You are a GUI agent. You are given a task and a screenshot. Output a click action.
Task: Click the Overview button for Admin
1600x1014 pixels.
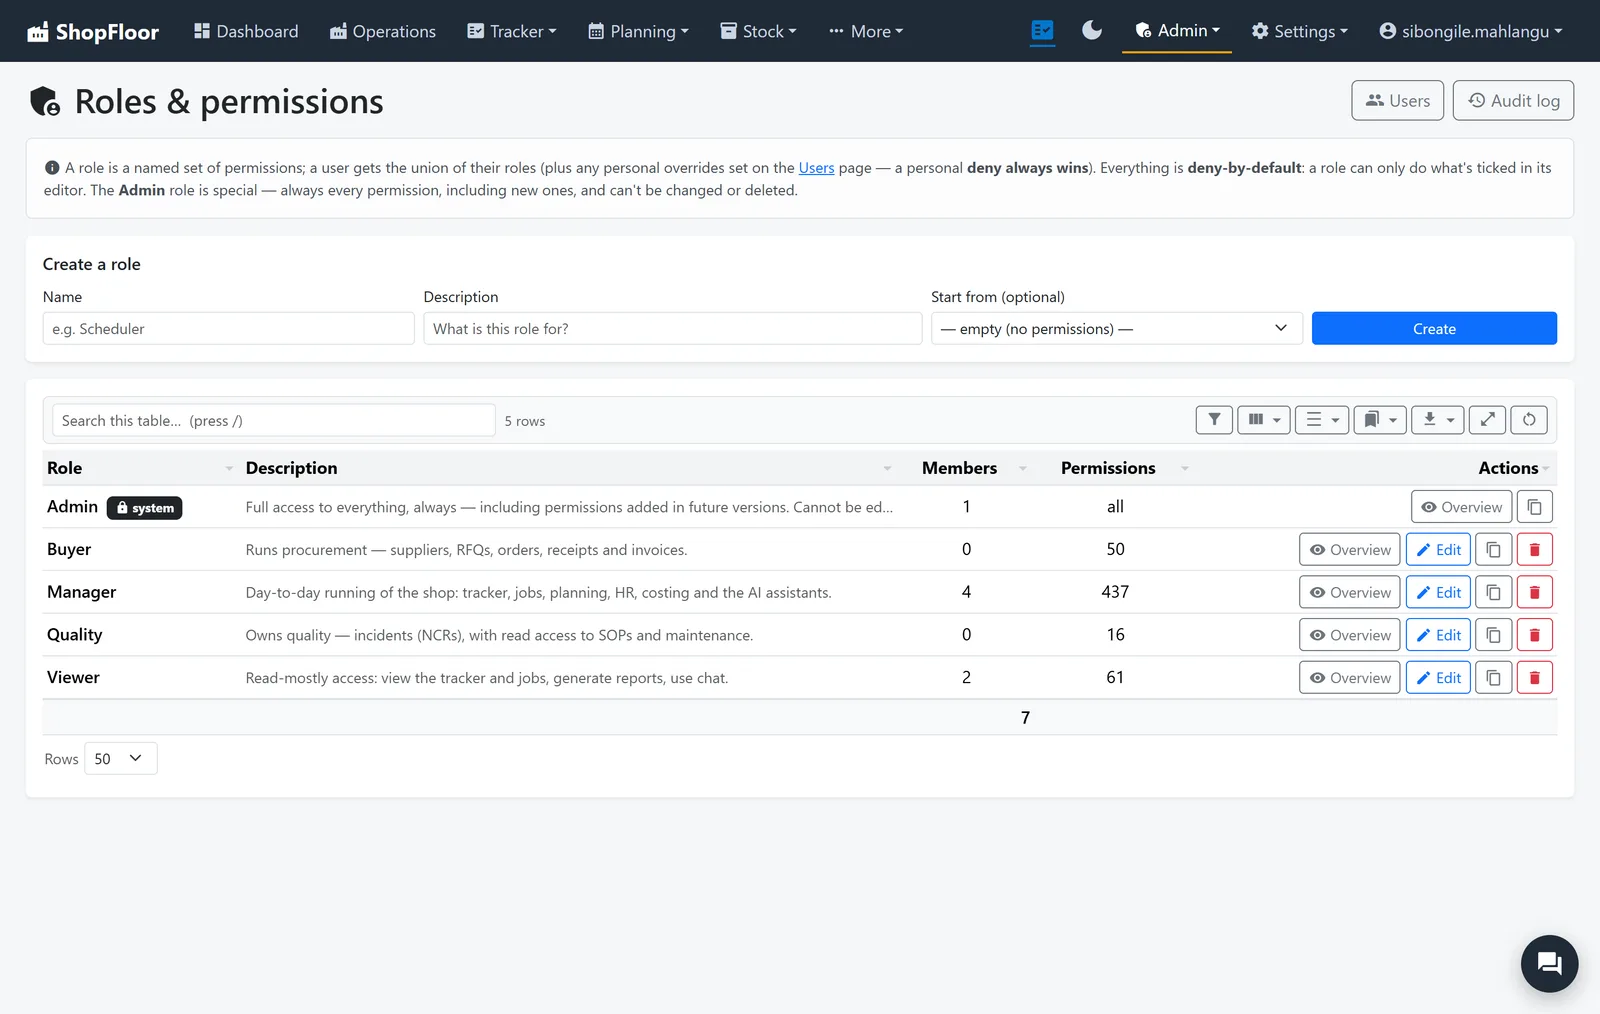(x=1461, y=507)
